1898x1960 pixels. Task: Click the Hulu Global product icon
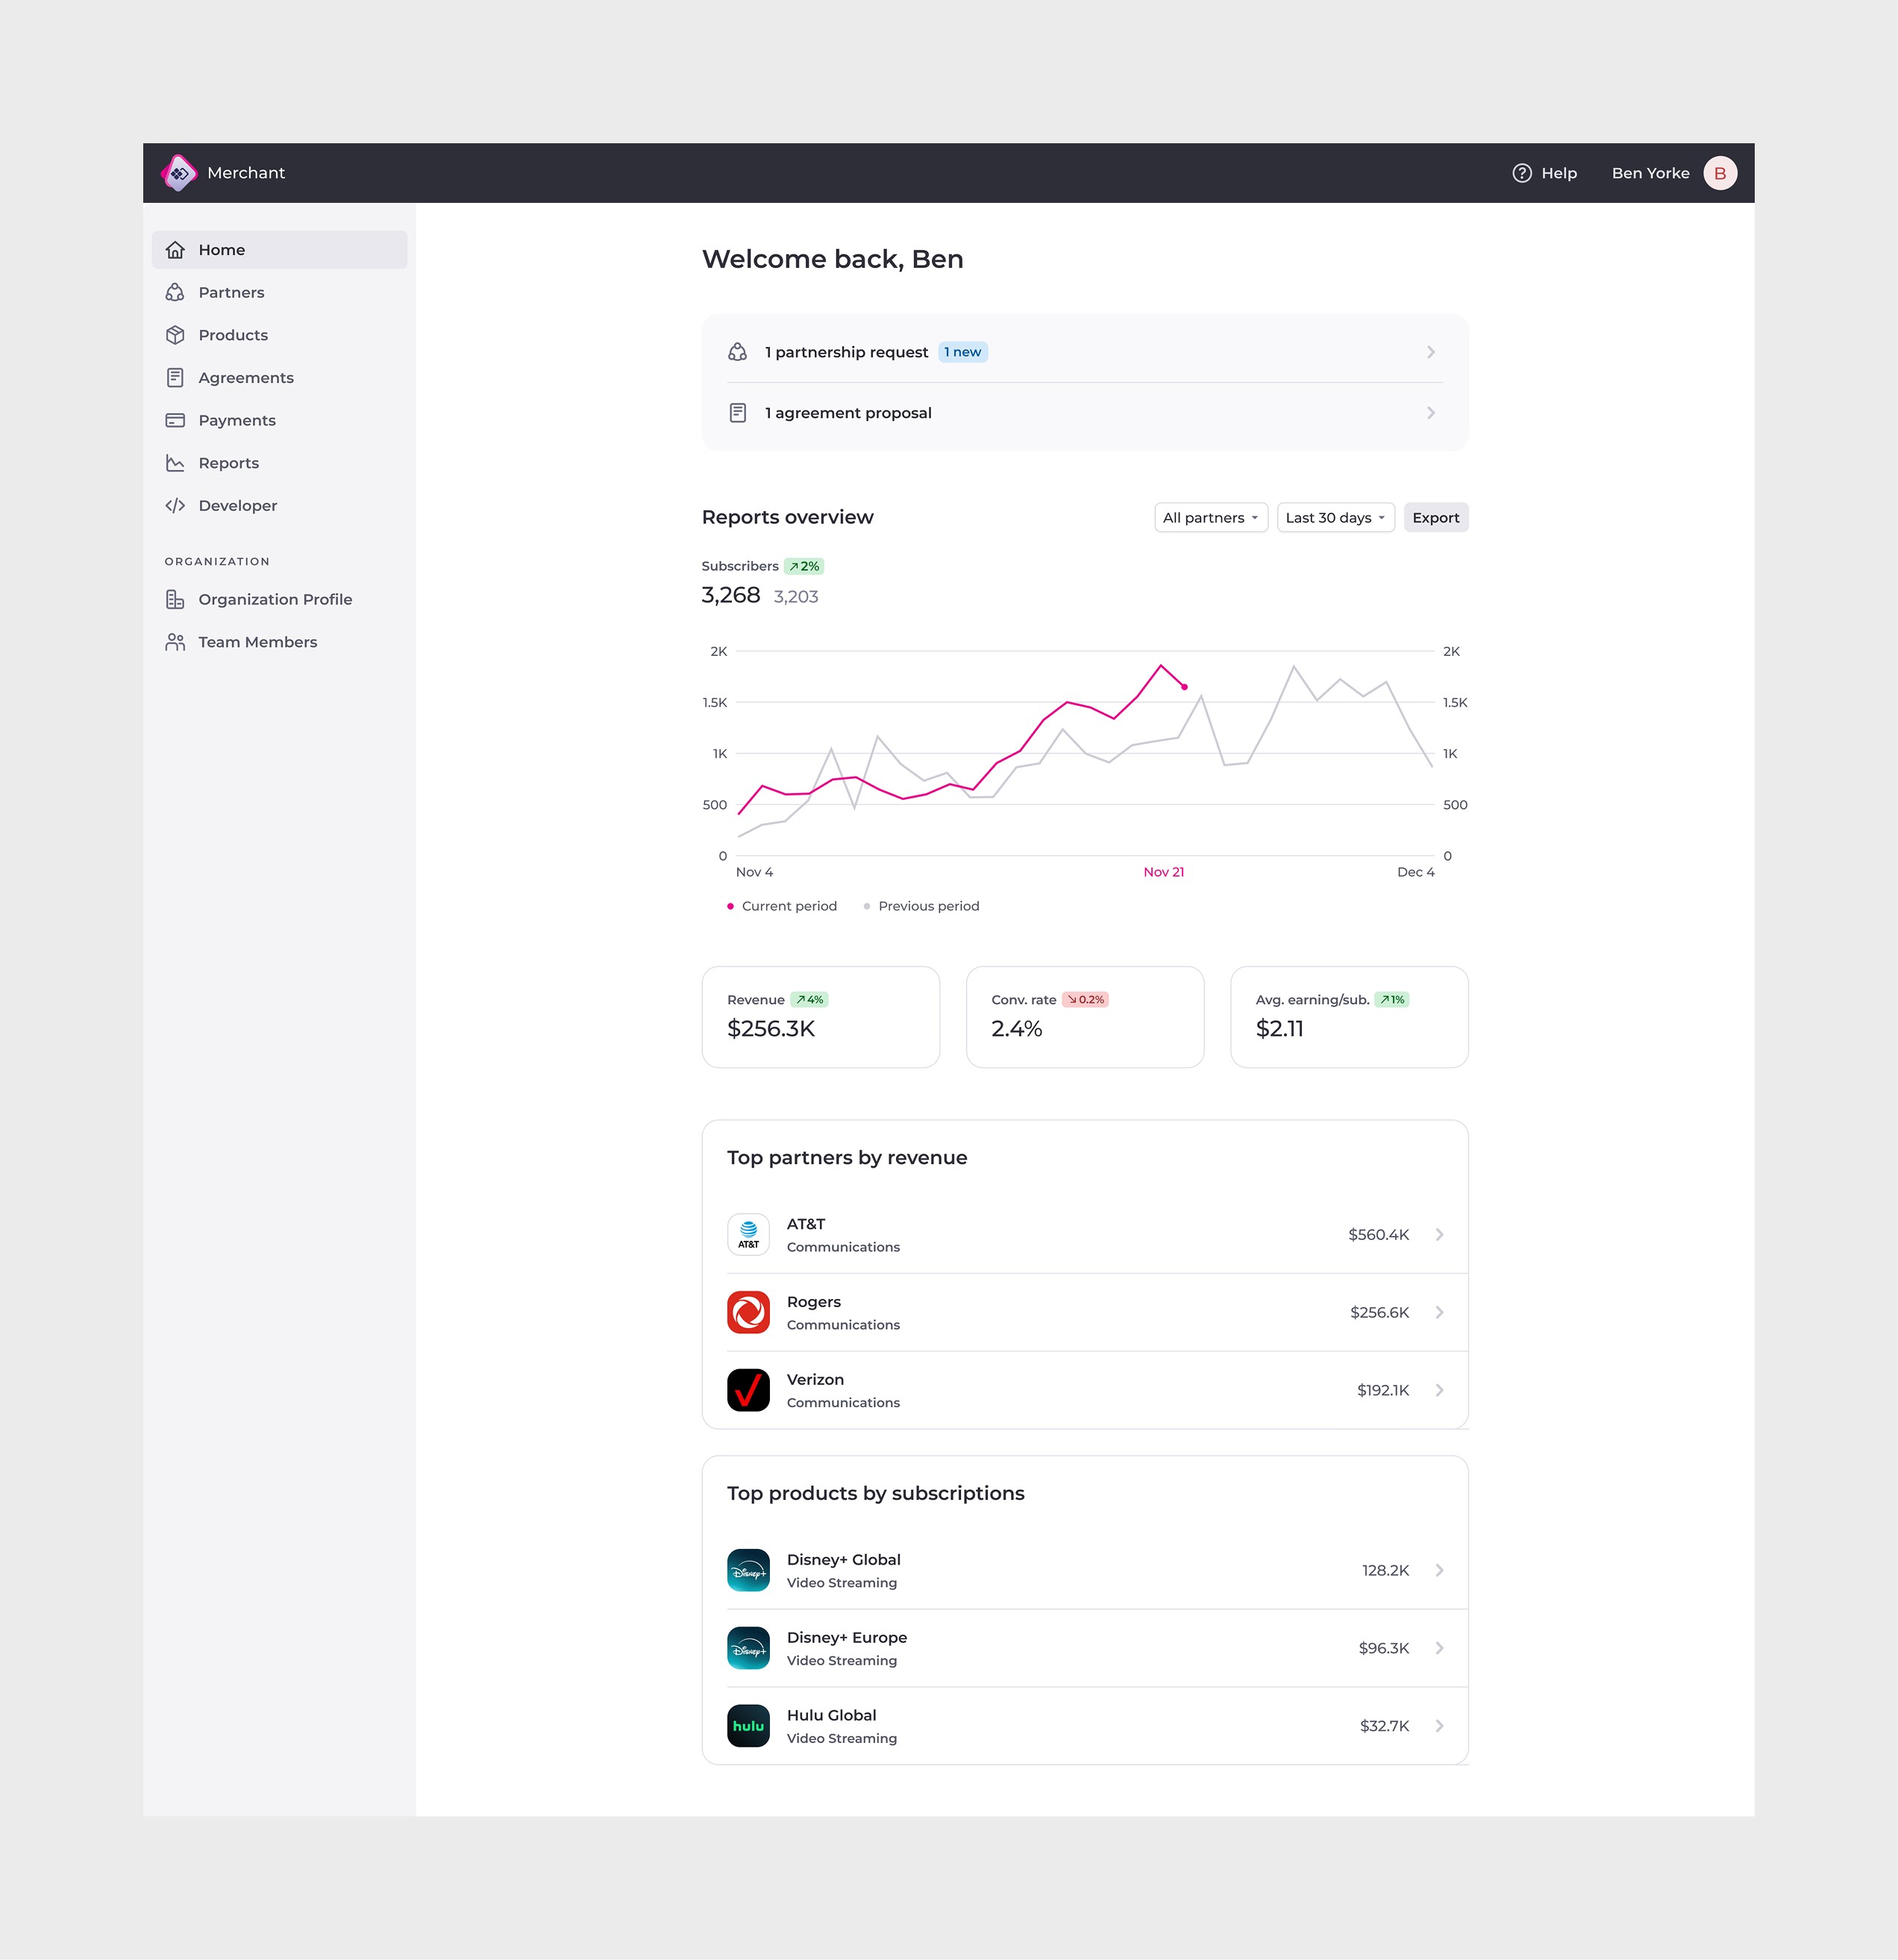[748, 1726]
